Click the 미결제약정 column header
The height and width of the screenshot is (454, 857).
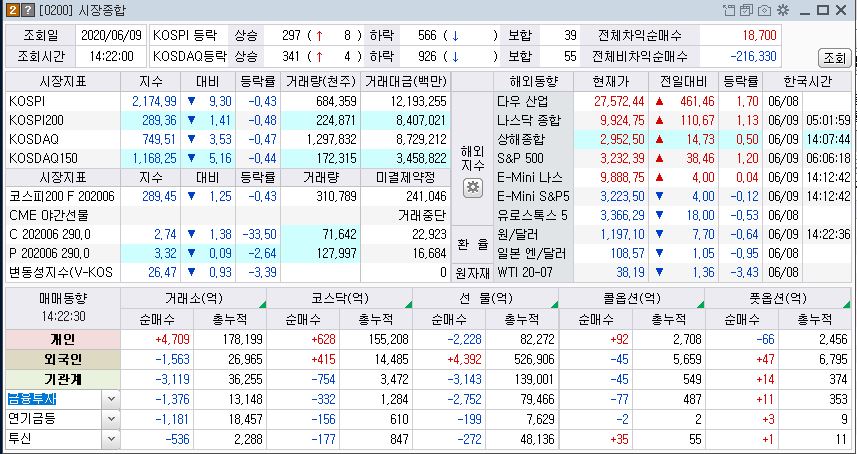click(x=406, y=178)
